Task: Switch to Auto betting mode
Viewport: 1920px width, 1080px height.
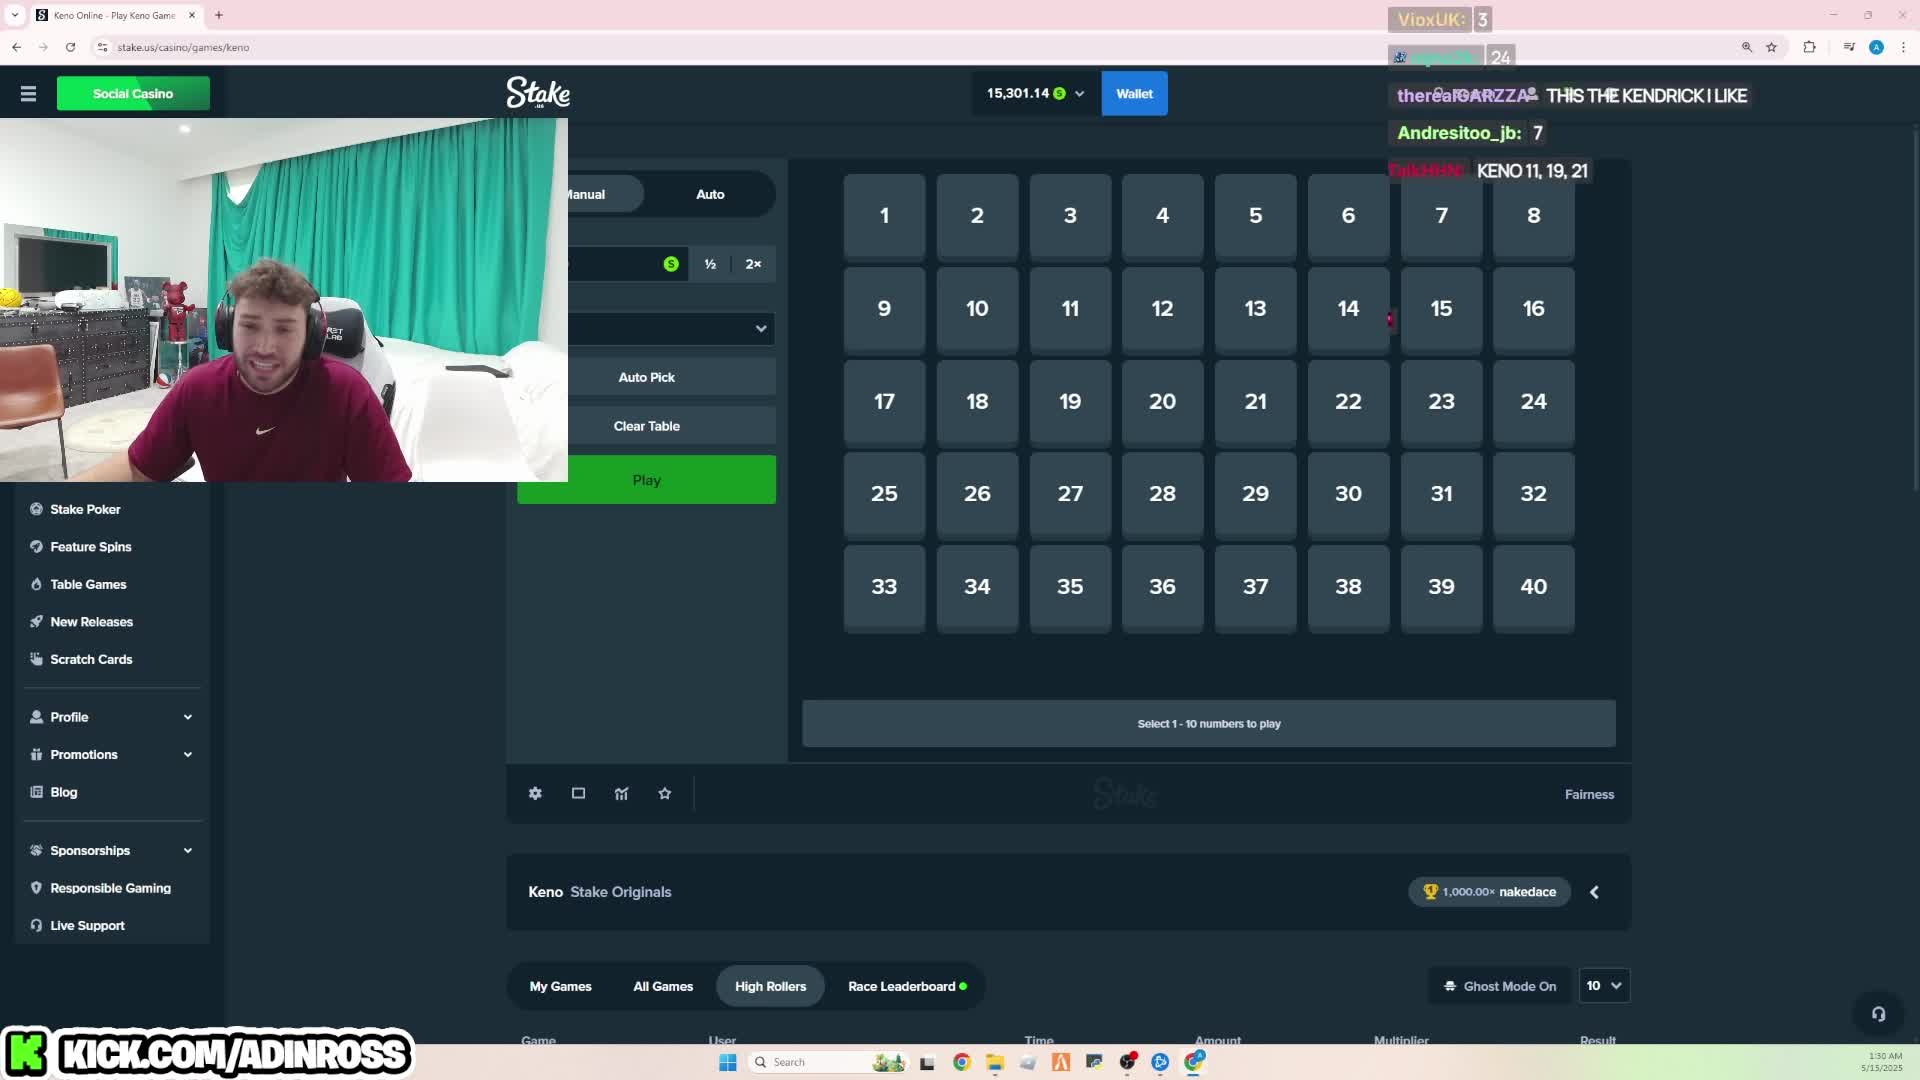Action: (x=710, y=194)
